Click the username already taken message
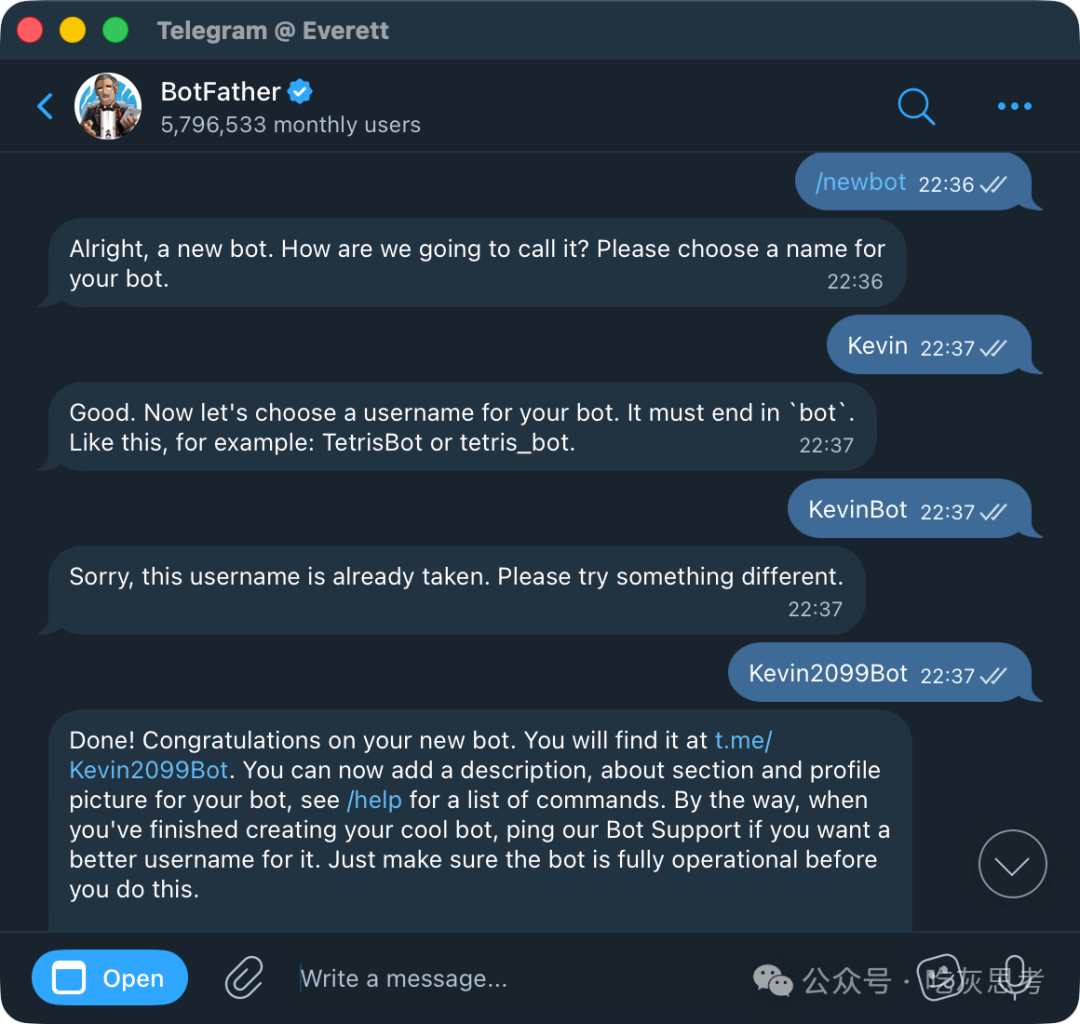This screenshot has height=1024, width=1080. (x=455, y=577)
